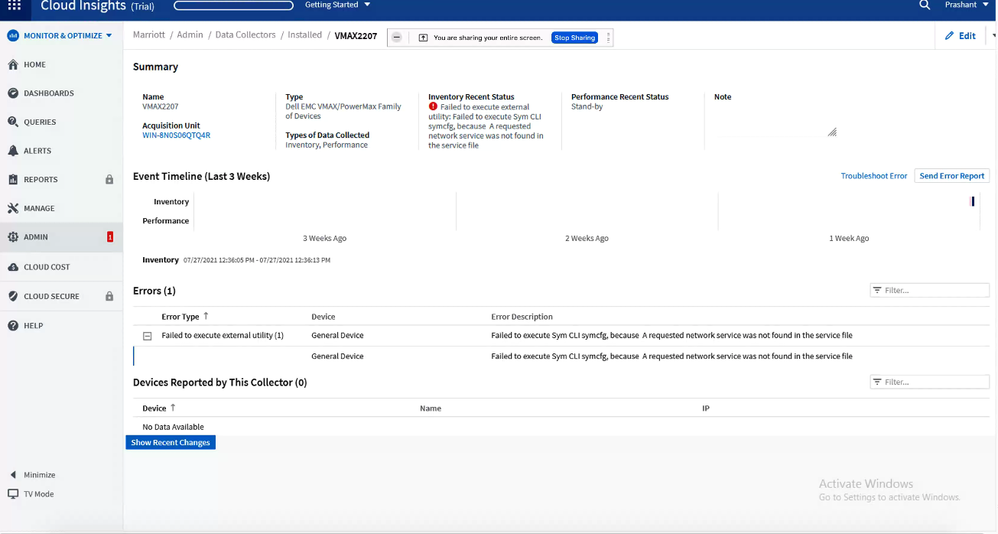Select the Admin sidebar menu item

36,237
